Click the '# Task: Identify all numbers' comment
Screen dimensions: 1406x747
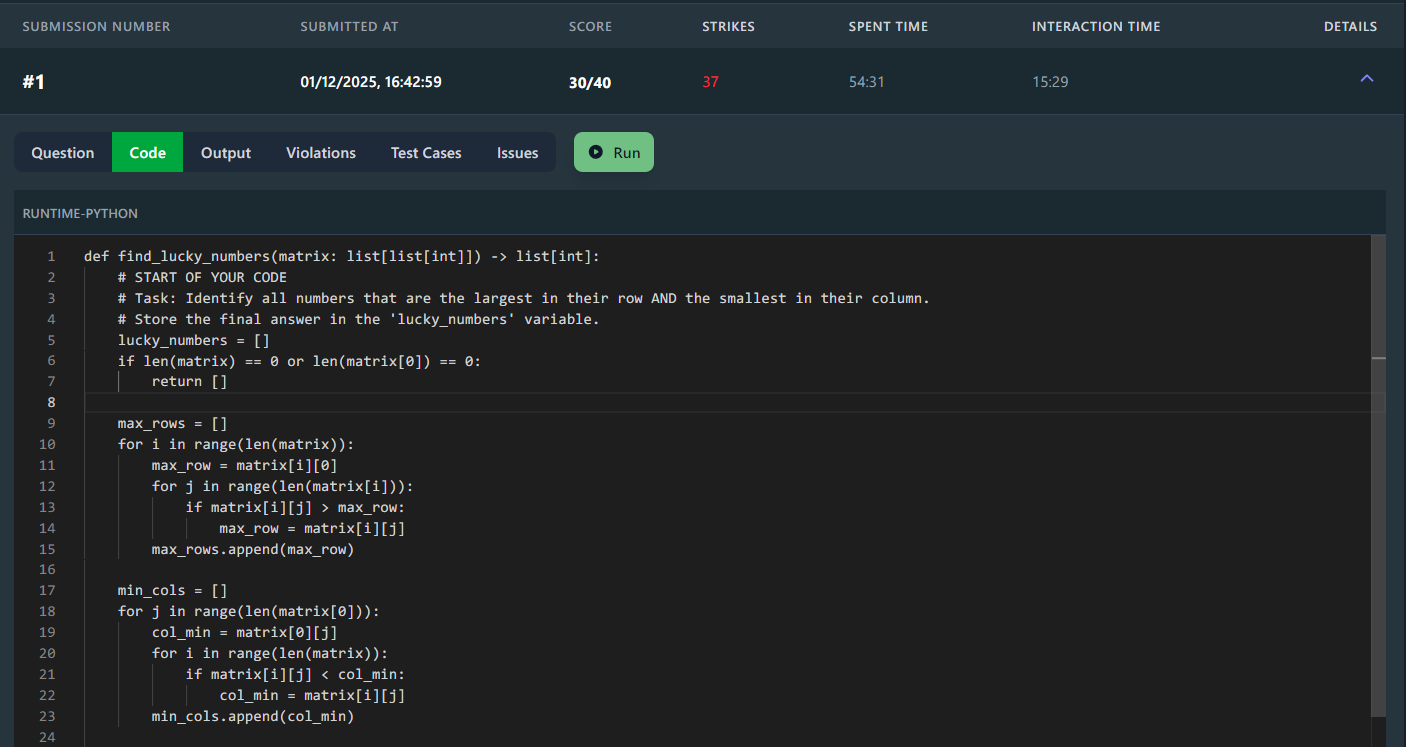[524, 298]
